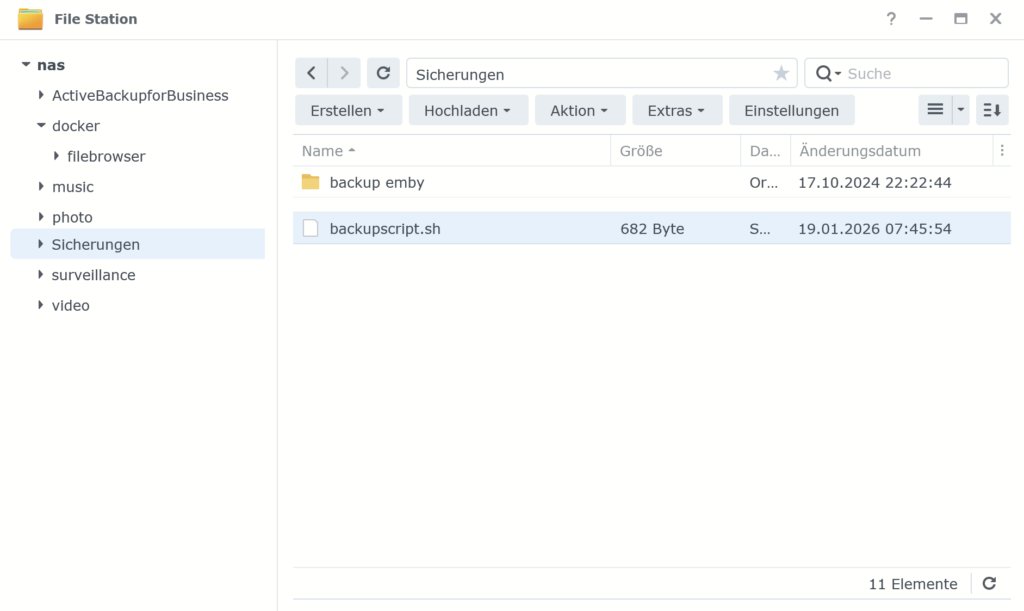
Task: Refresh the Sicherungen folder via toolbar icon
Action: click(x=382, y=73)
